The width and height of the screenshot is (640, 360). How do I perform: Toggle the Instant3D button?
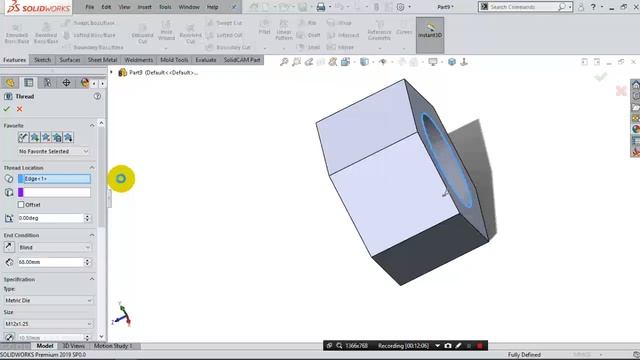430,35
